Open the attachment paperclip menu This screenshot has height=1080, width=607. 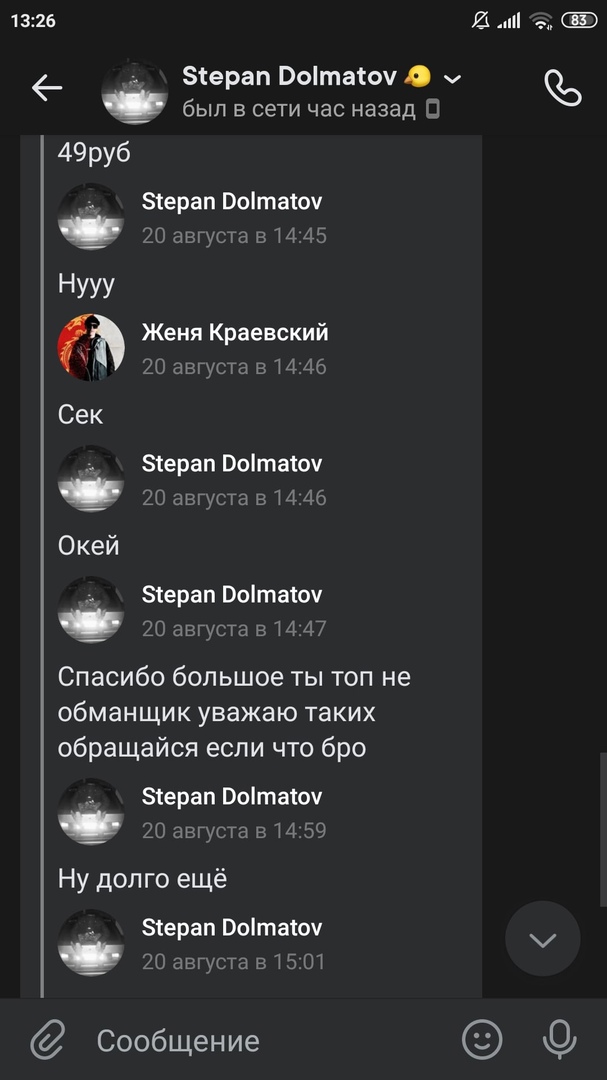48,1039
